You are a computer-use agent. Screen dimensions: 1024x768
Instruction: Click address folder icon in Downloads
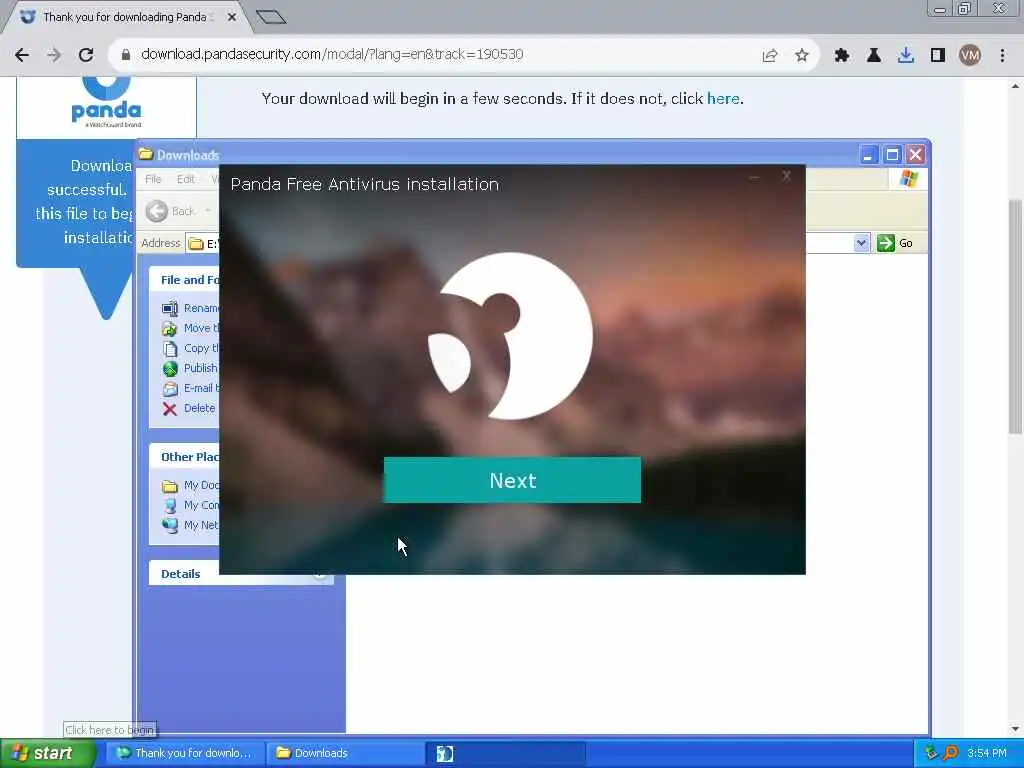click(x=196, y=244)
